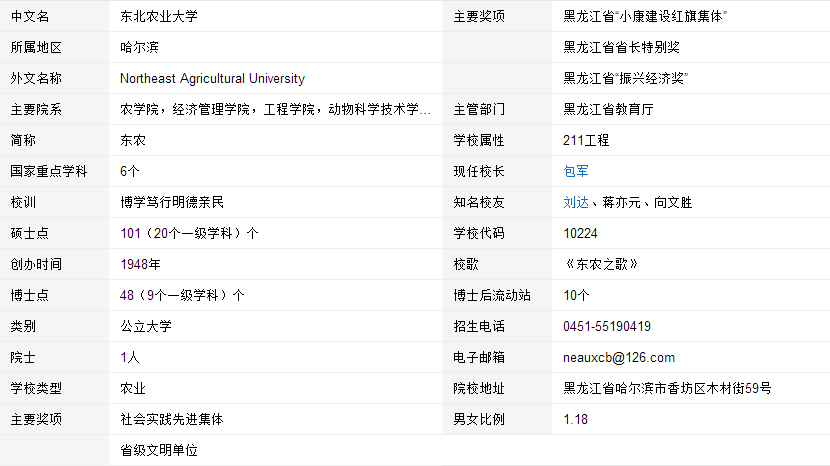Screen dimensions: 830x466
Task: Click the 所属地区 label
Action: click(x=36, y=47)
